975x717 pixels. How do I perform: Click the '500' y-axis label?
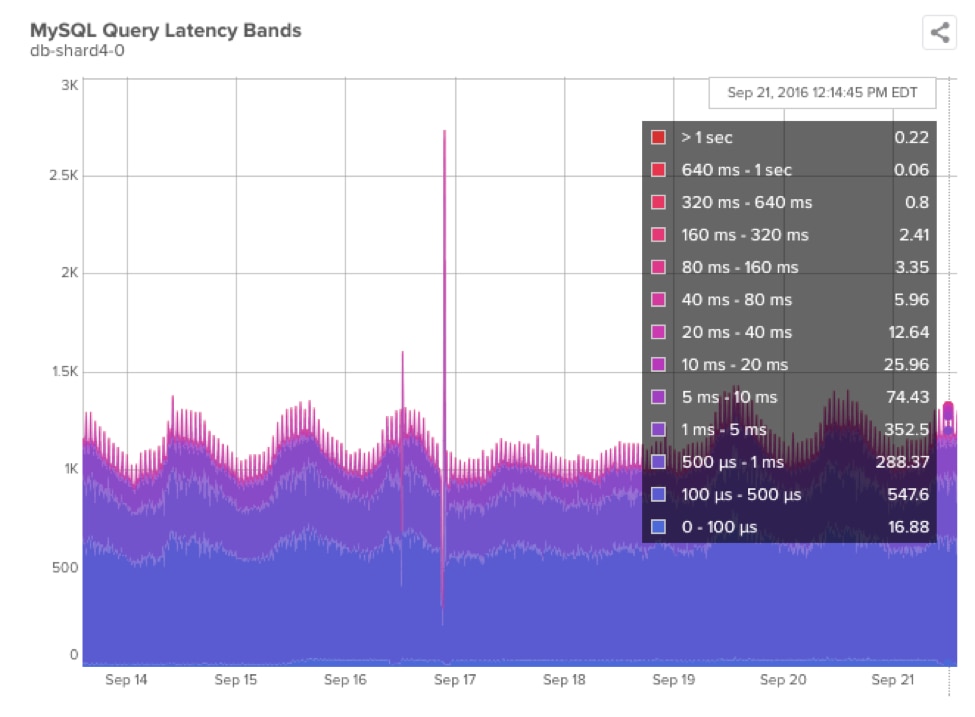click(65, 567)
